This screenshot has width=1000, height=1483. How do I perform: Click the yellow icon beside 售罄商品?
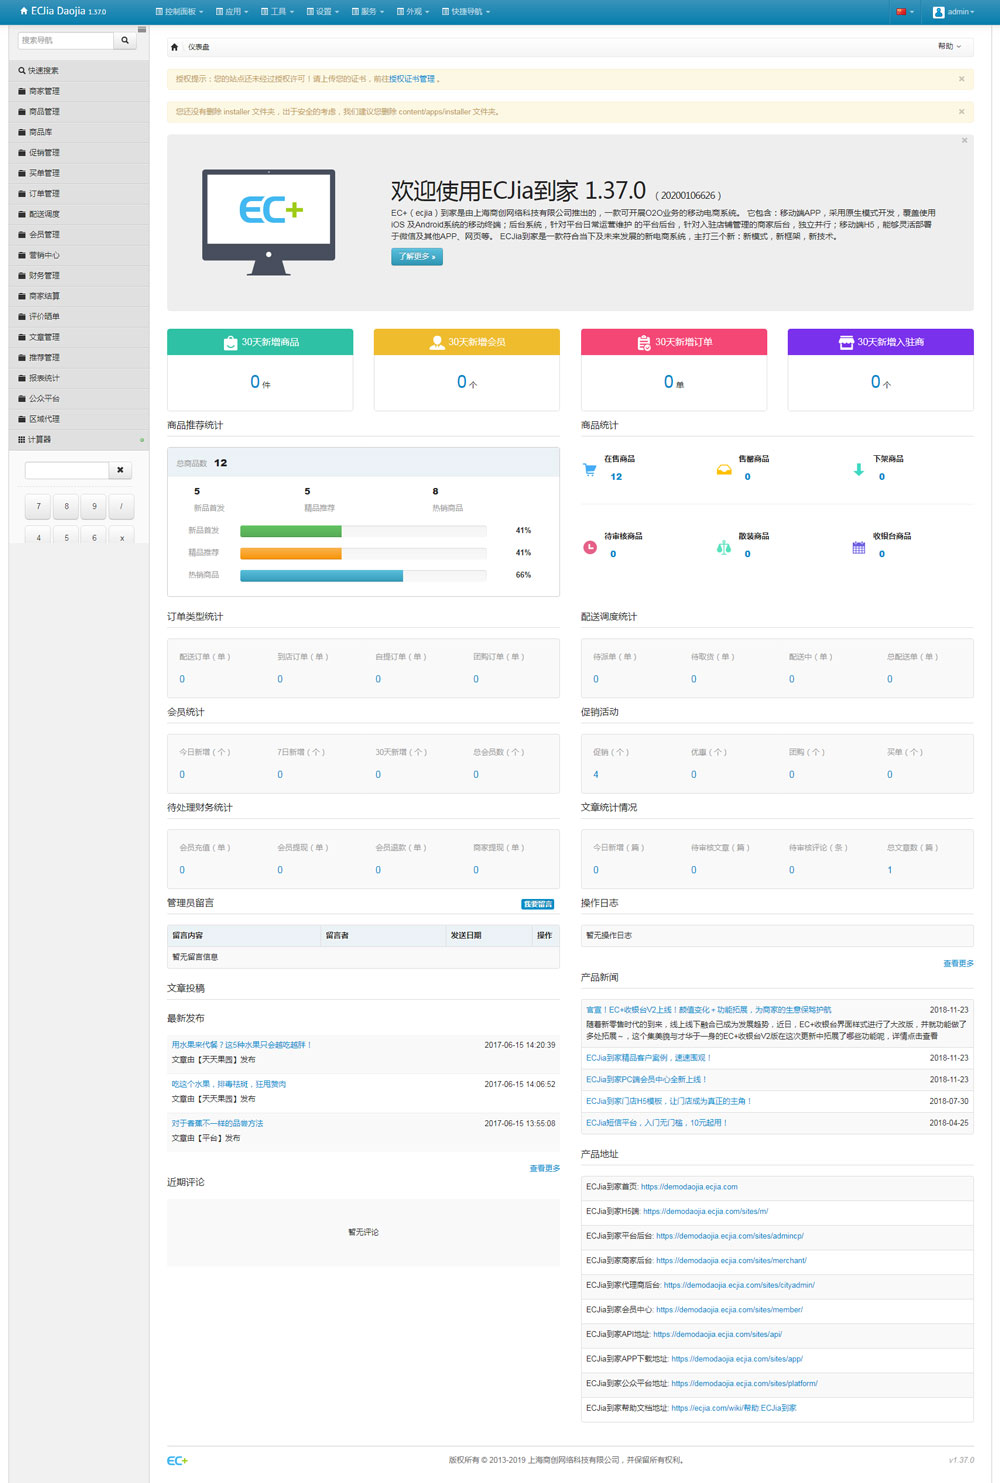click(724, 469)
